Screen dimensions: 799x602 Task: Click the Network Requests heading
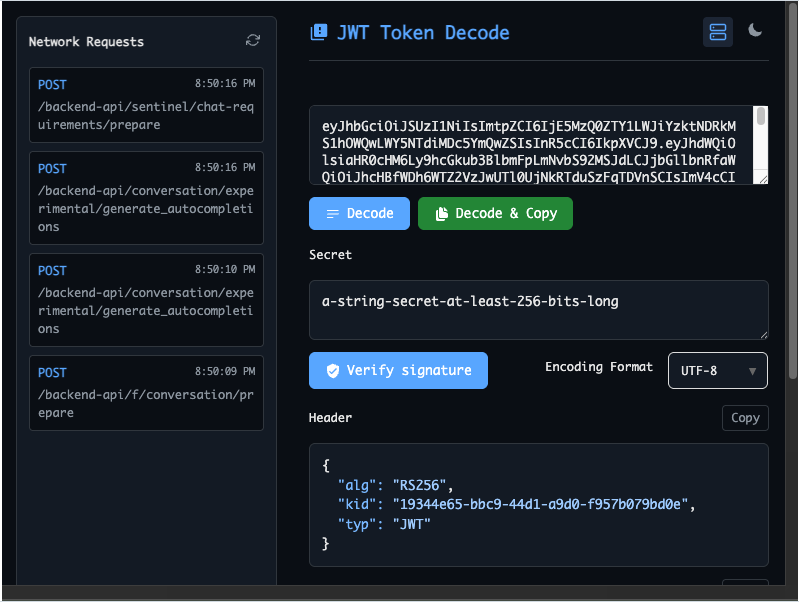[86, 42]
